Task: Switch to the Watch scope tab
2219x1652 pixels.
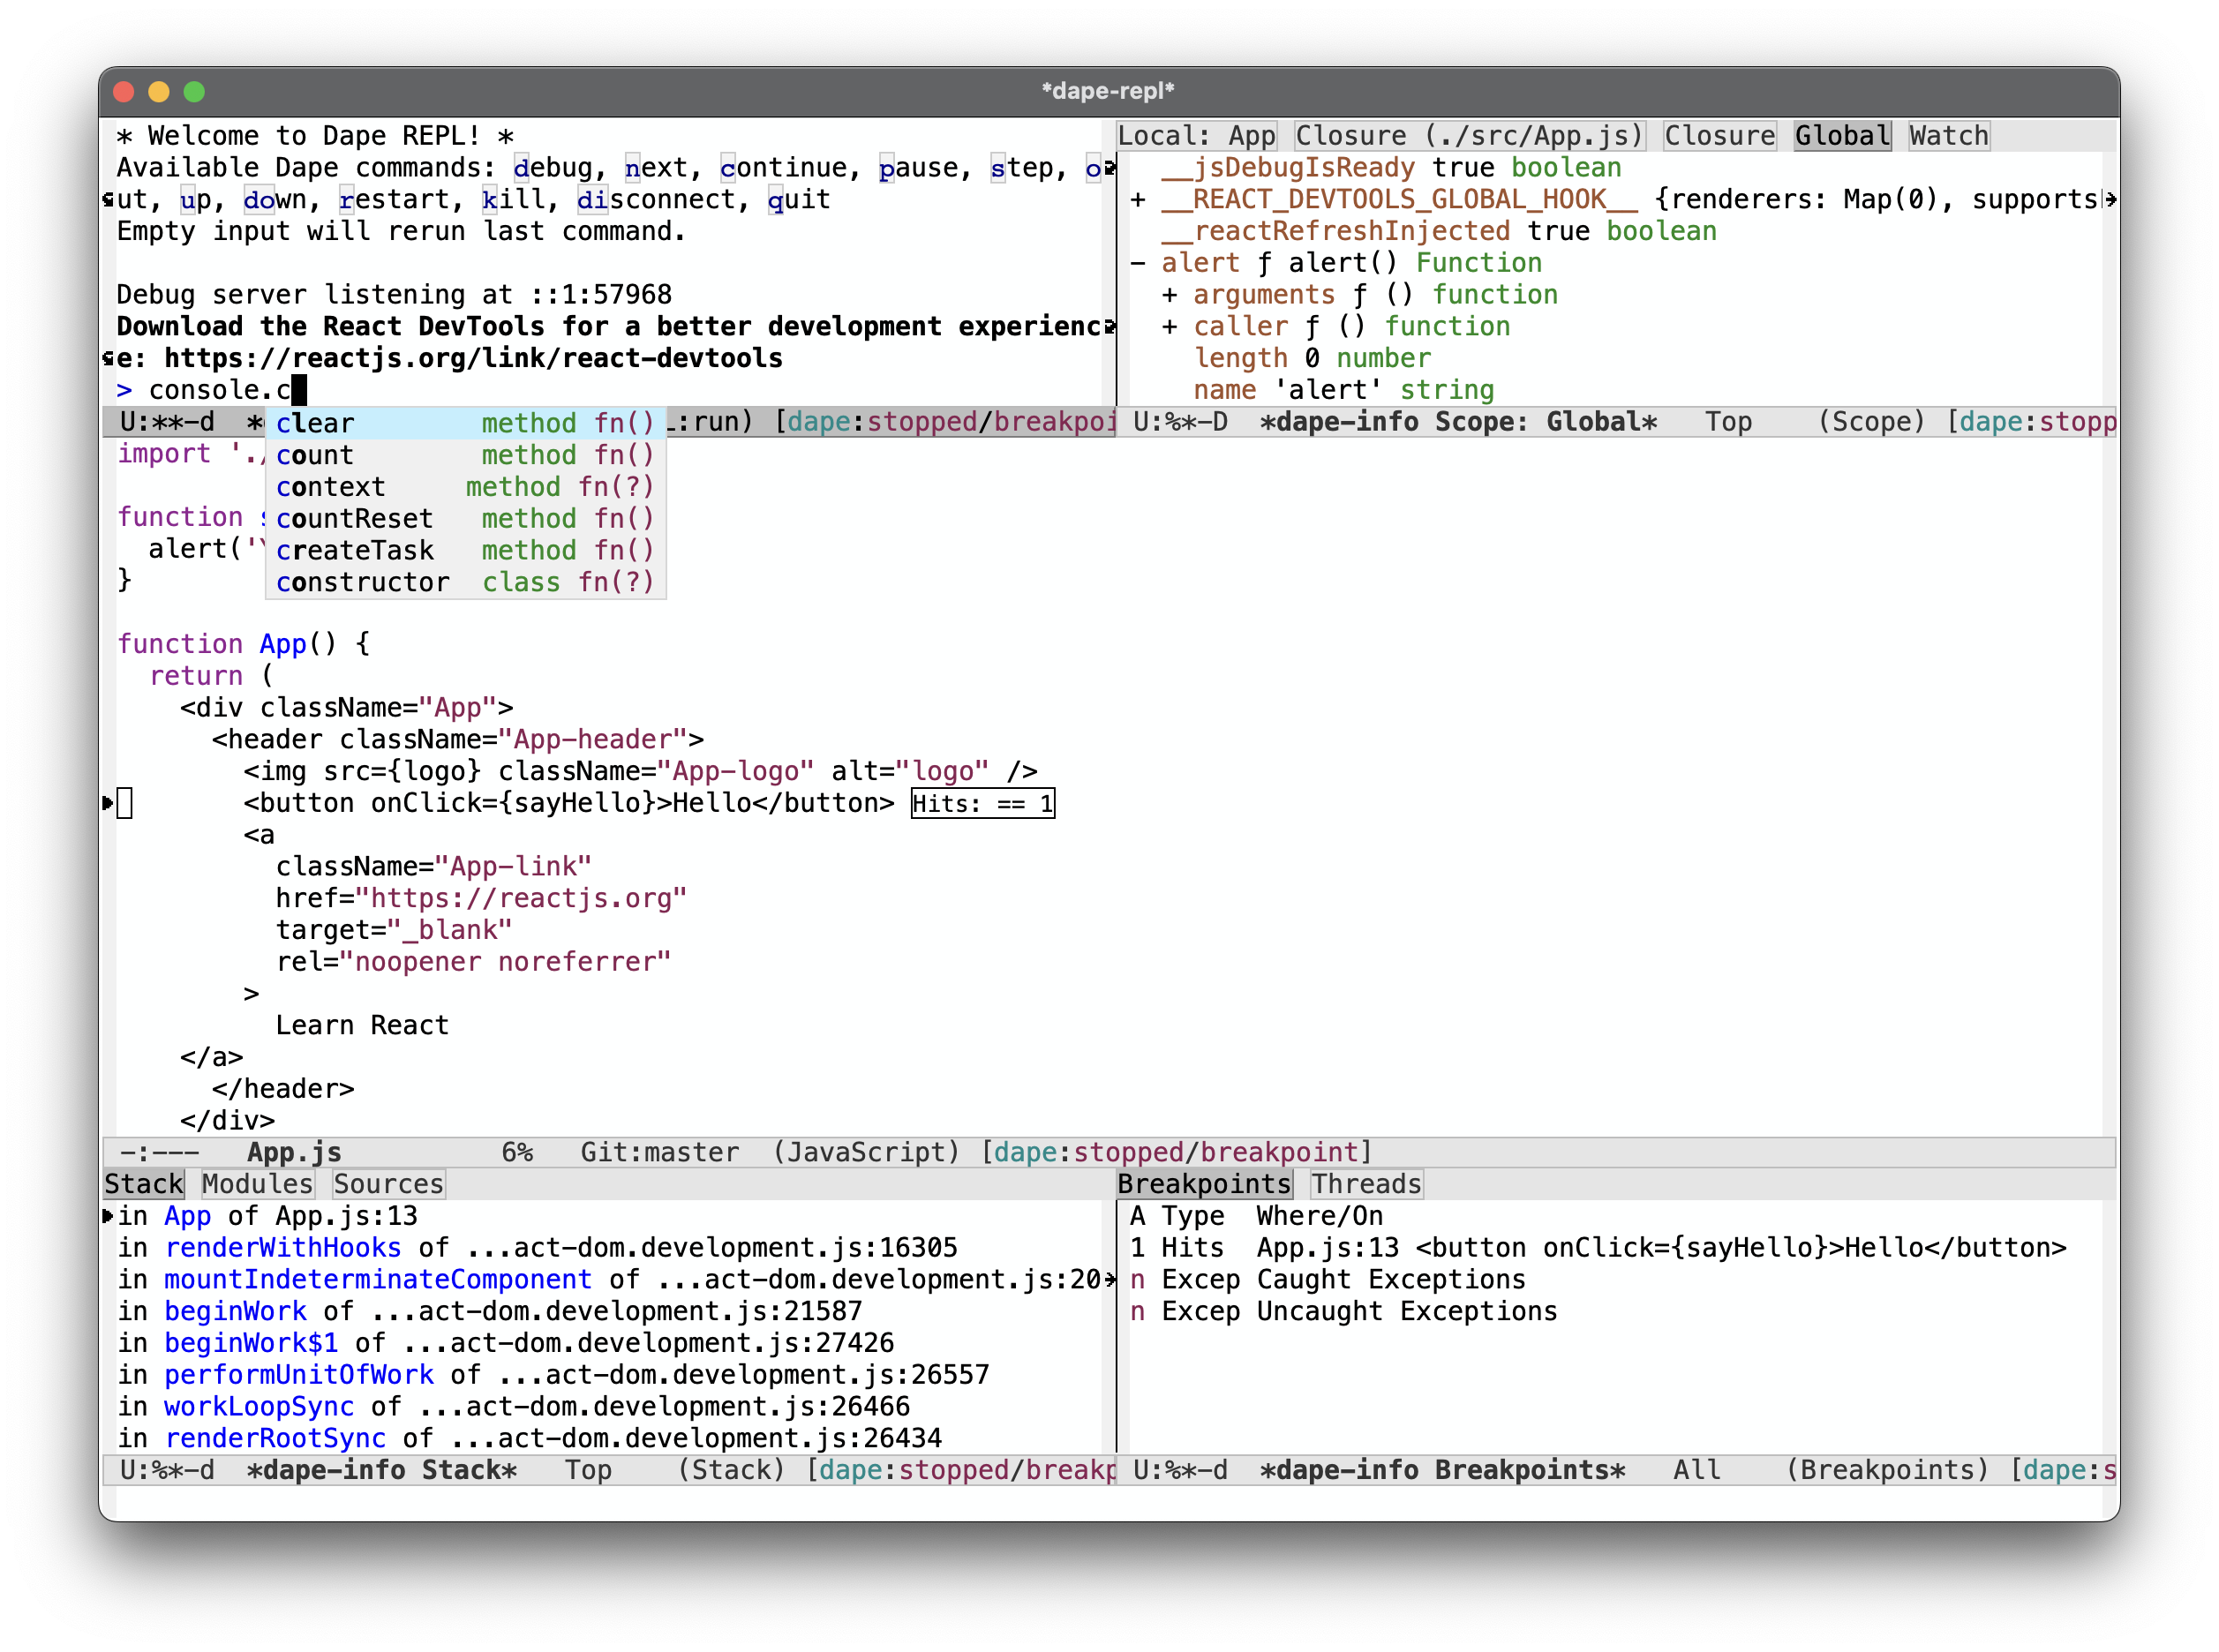Action: coord(1948,136)
